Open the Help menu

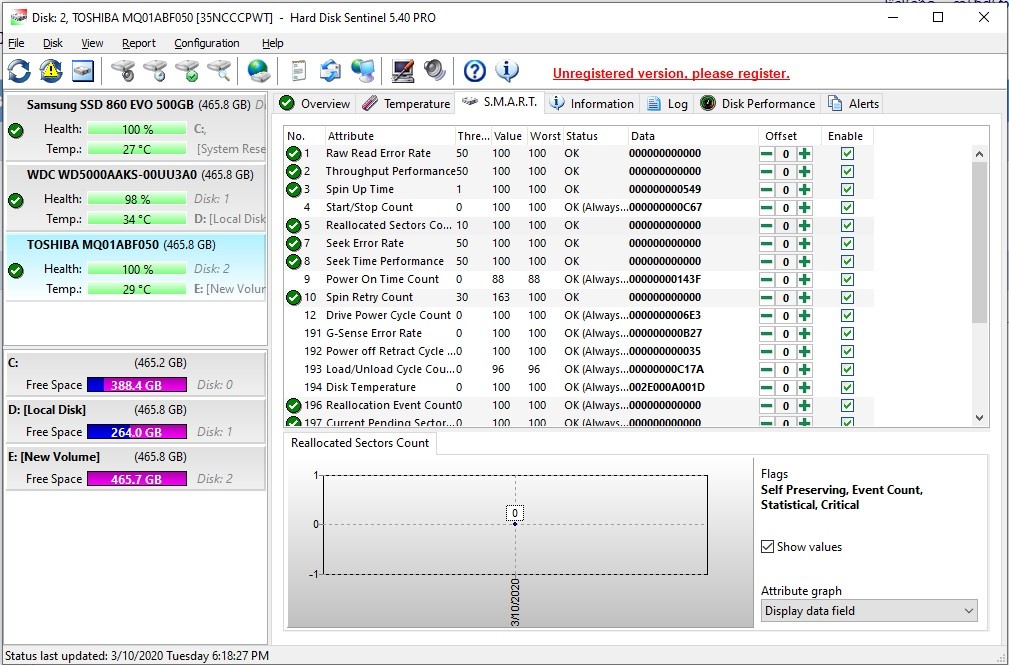click(x=272, y=43)
